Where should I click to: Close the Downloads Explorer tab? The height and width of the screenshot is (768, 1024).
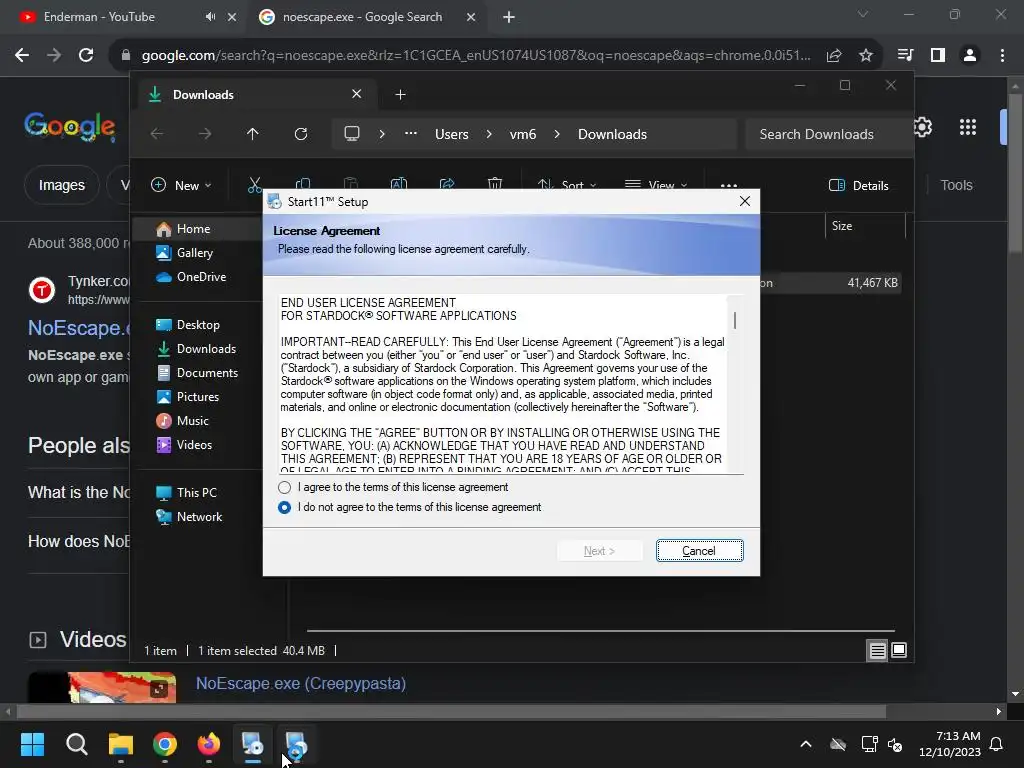point(357,94)
